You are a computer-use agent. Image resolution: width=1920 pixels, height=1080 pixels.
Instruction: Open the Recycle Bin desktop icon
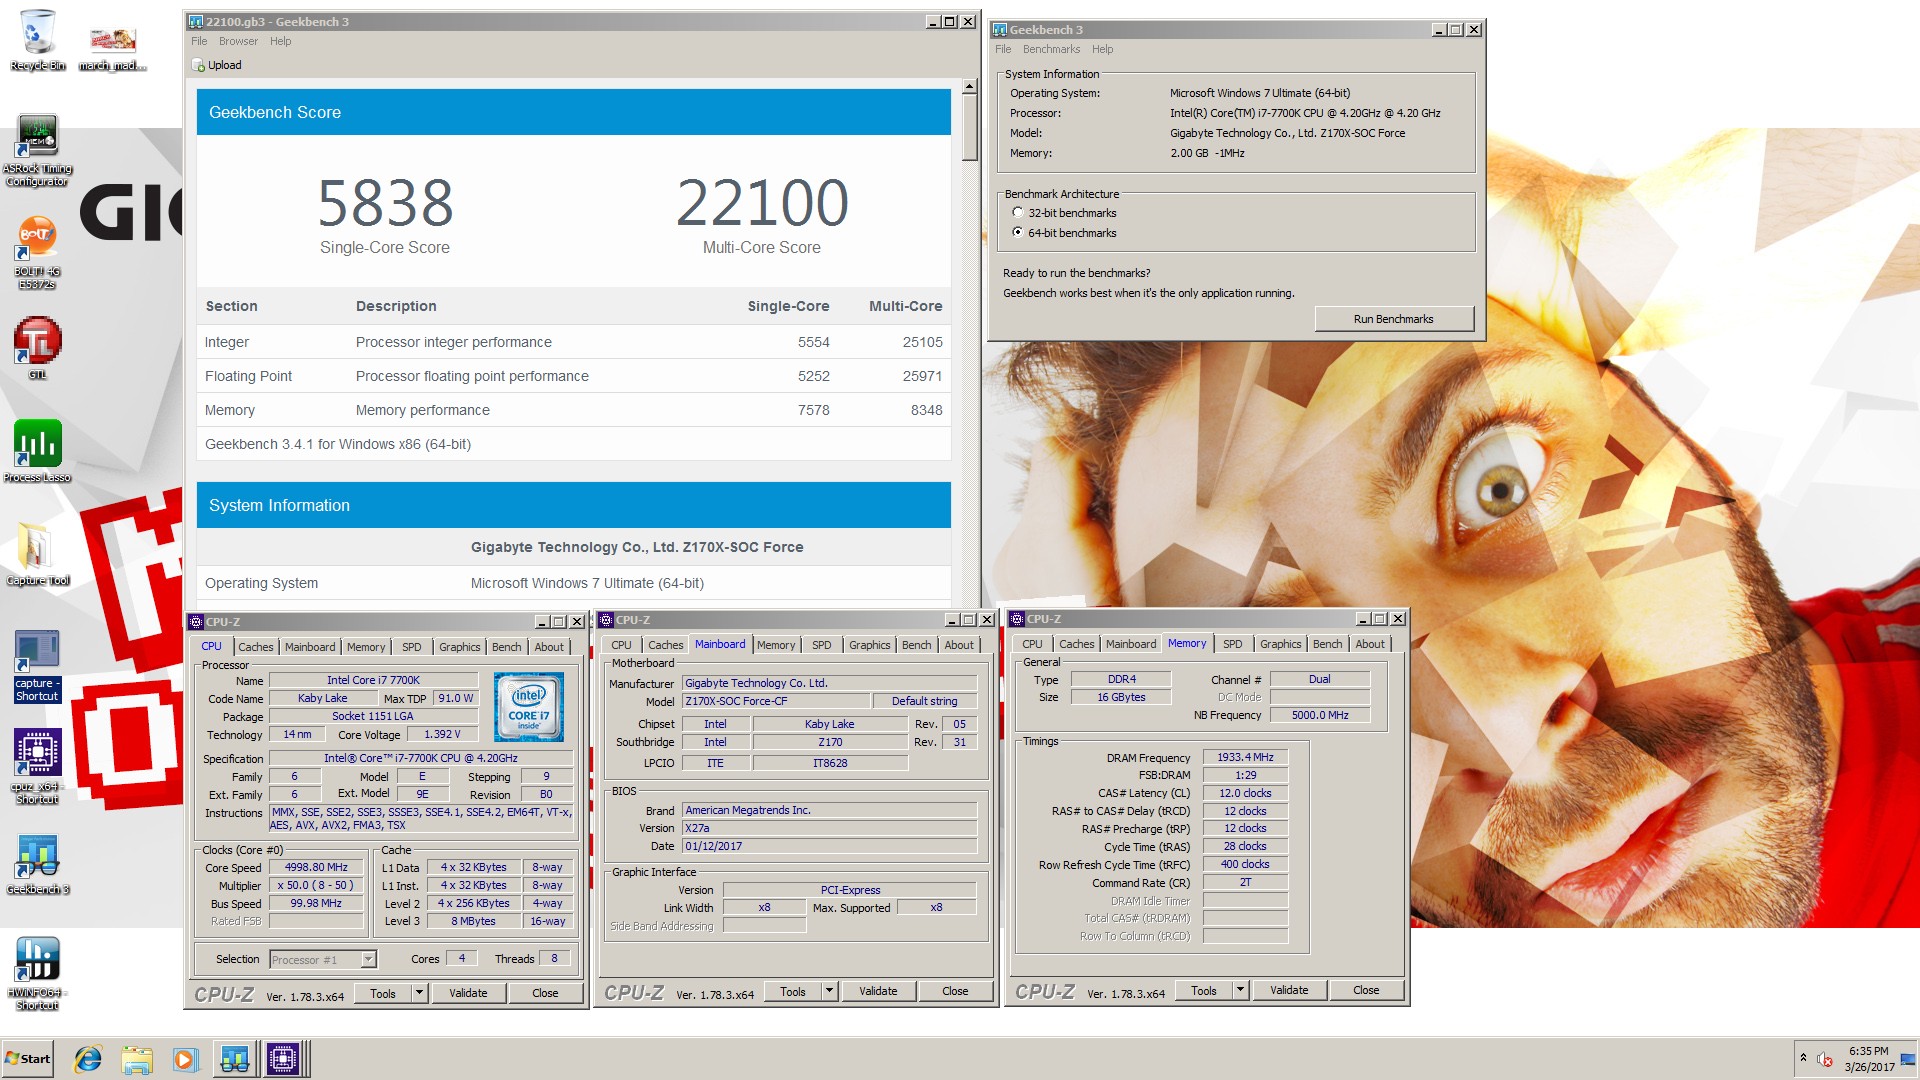[x=37, y=40]
